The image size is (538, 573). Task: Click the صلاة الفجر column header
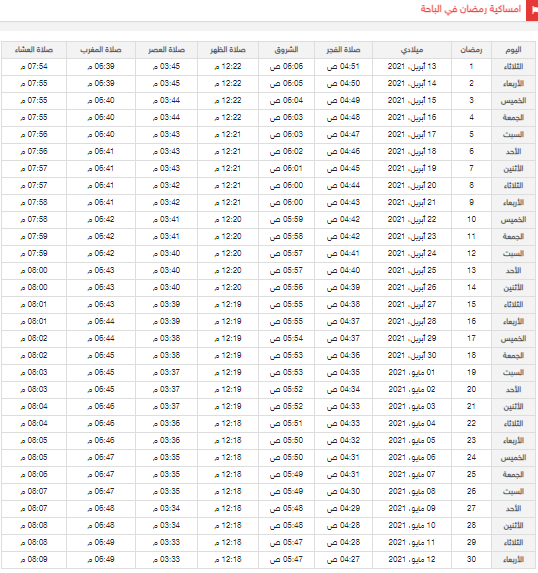(343, 50)
